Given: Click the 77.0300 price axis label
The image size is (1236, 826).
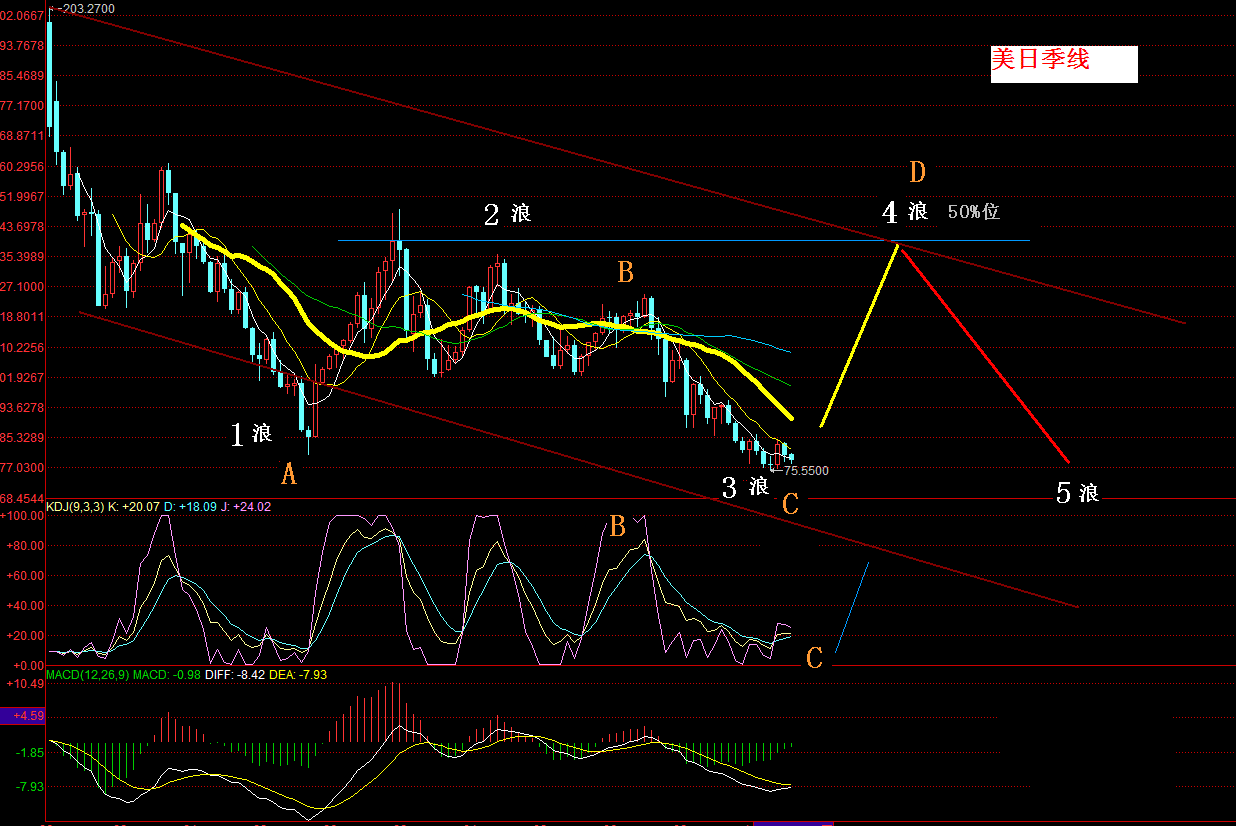Looking at the screenshot, I should click(22, 468).
